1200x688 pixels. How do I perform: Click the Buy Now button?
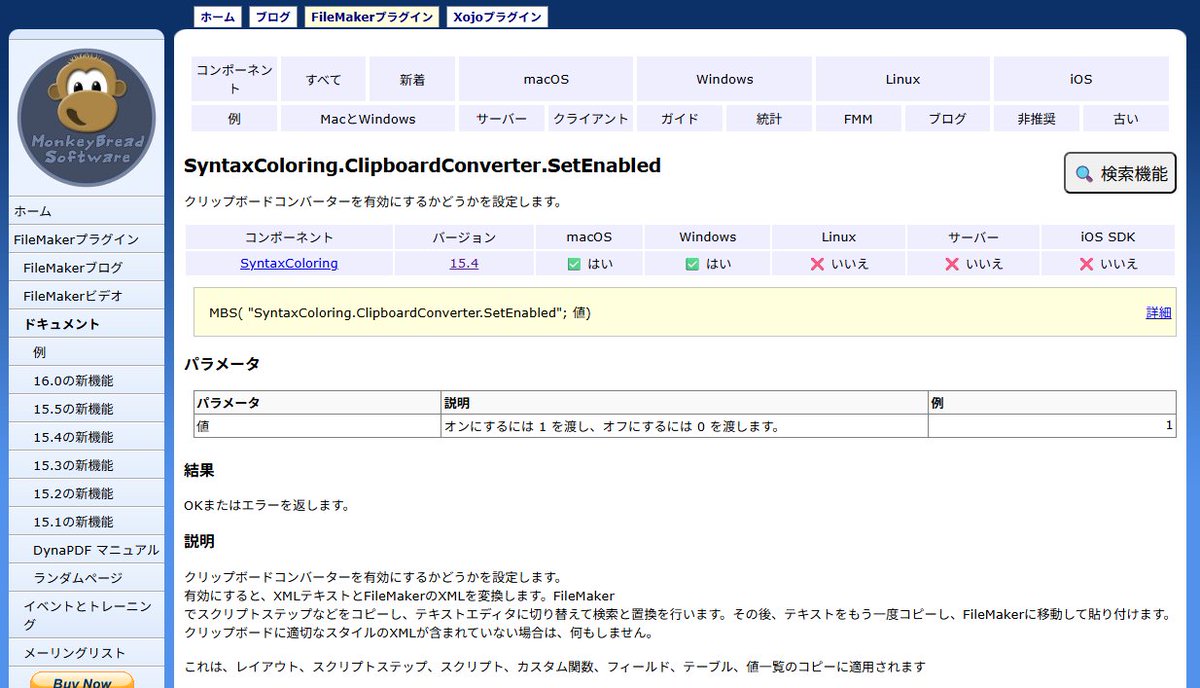82,680
